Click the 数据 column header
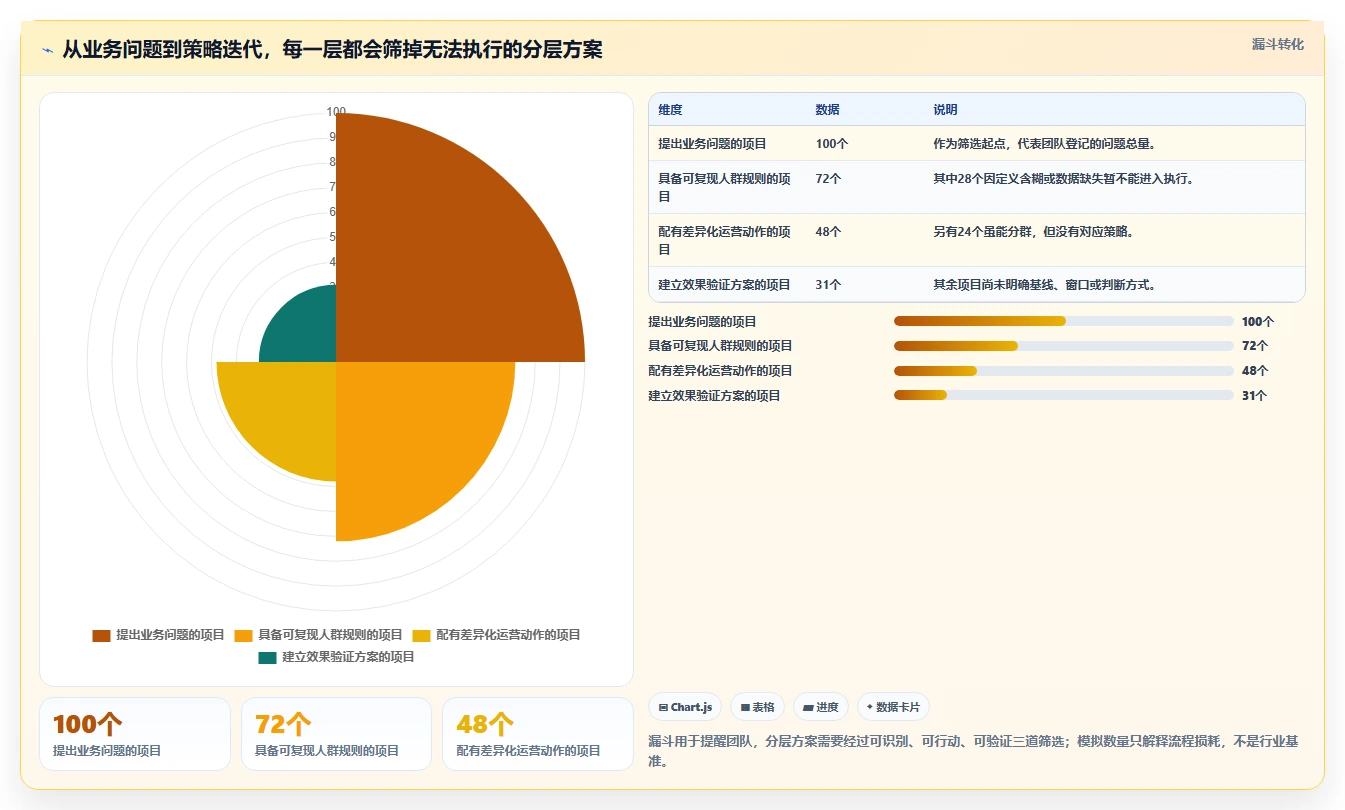Viewport: 1345px width, 810px height. pyautogui.click(x=827, y=110)
